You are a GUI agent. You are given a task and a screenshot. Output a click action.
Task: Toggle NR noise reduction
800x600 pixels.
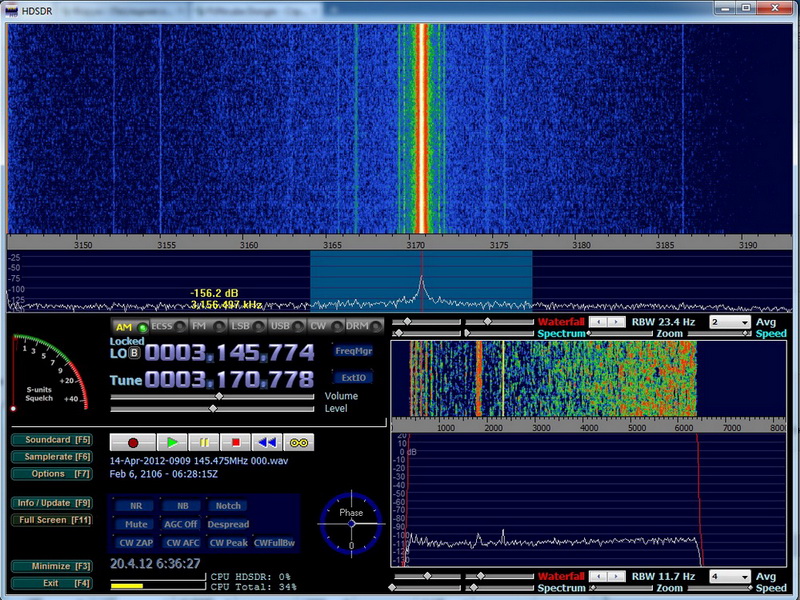[x=136, y=506]
